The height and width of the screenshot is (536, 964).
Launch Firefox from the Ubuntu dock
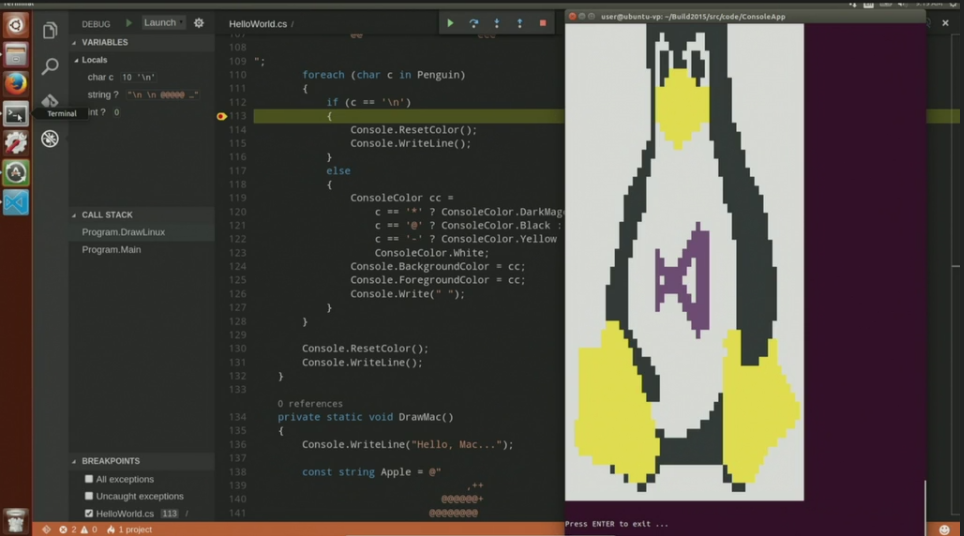pos(16,84)
